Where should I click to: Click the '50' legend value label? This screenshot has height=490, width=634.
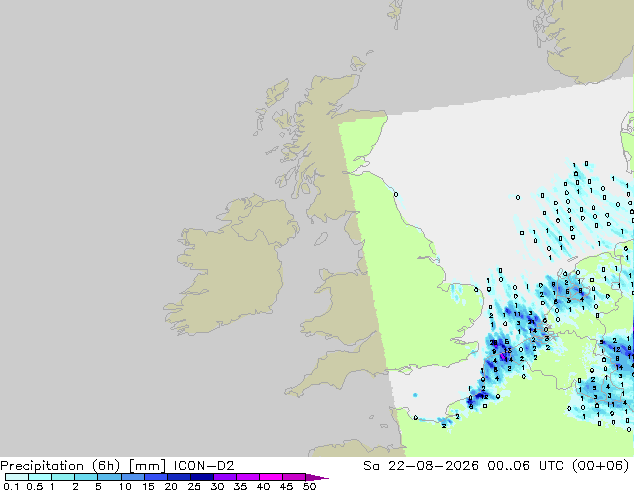pos(310,486)
